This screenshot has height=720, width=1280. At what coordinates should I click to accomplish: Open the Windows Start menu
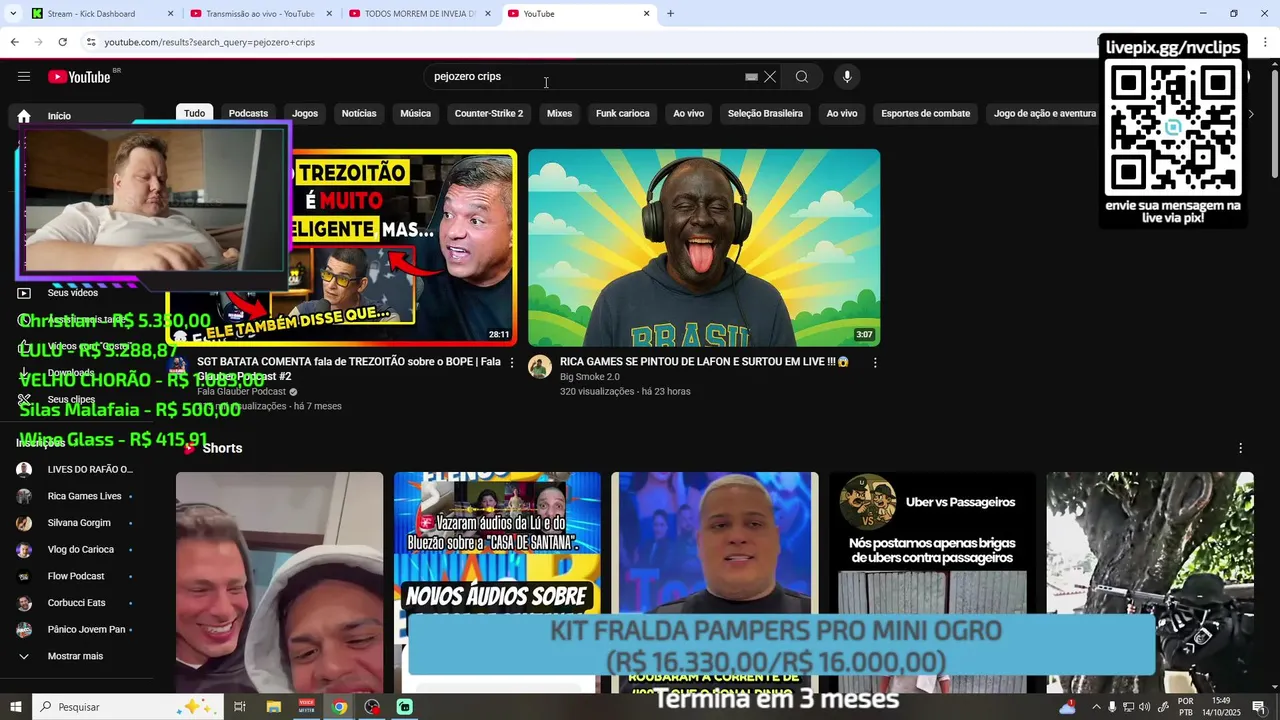pyautogui.click(x=16, y=707)
